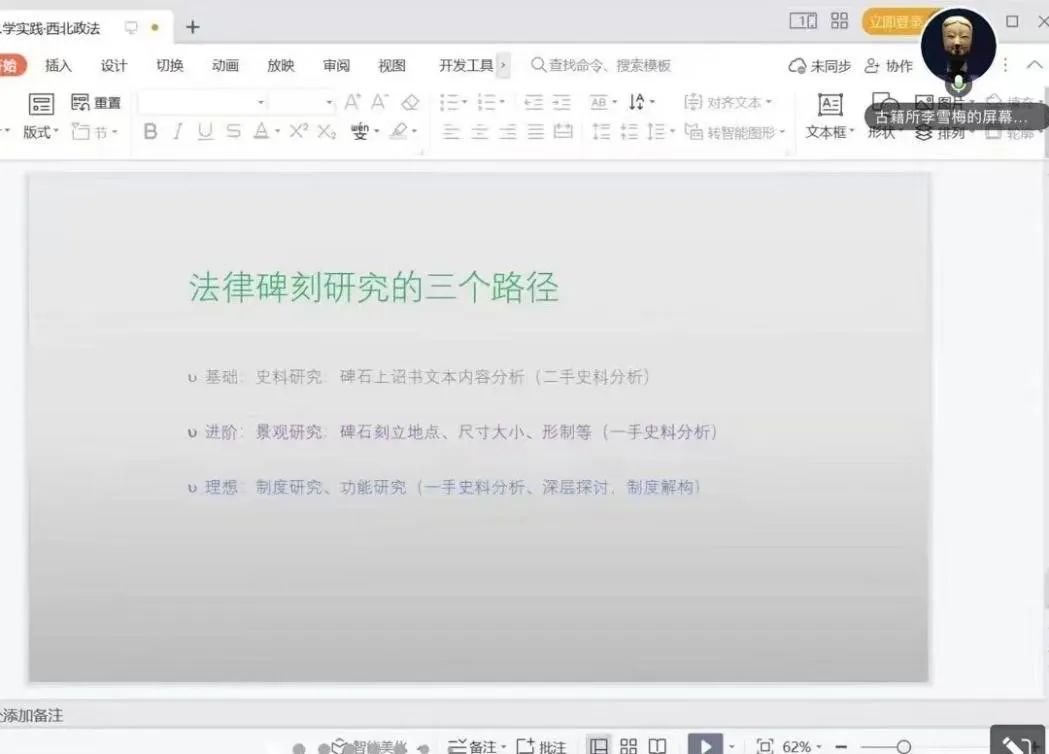Open the 插入 ribbon tab
Image resolution: width=1049 pixels, height=754 pixels.
59,66
